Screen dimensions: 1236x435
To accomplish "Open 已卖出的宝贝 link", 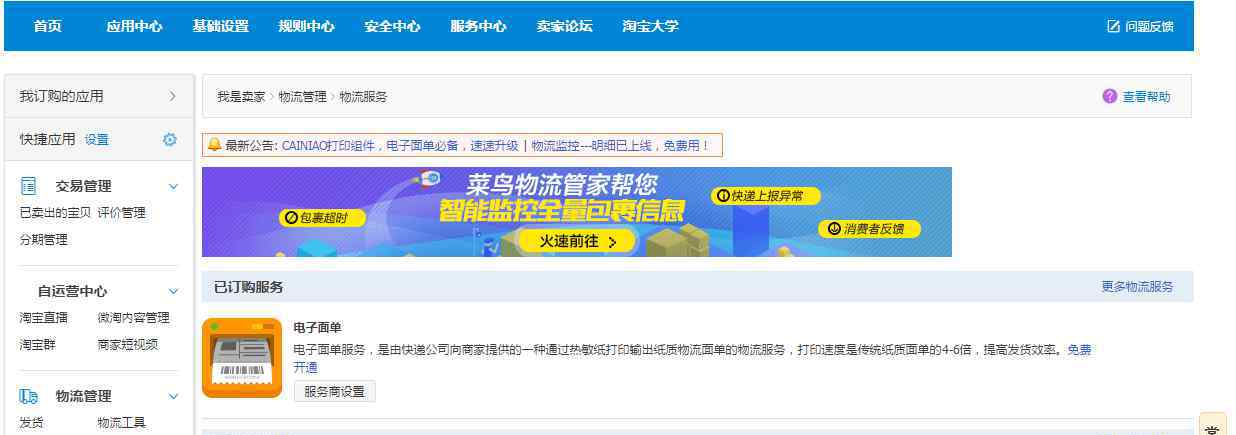I will click(55, 213).
